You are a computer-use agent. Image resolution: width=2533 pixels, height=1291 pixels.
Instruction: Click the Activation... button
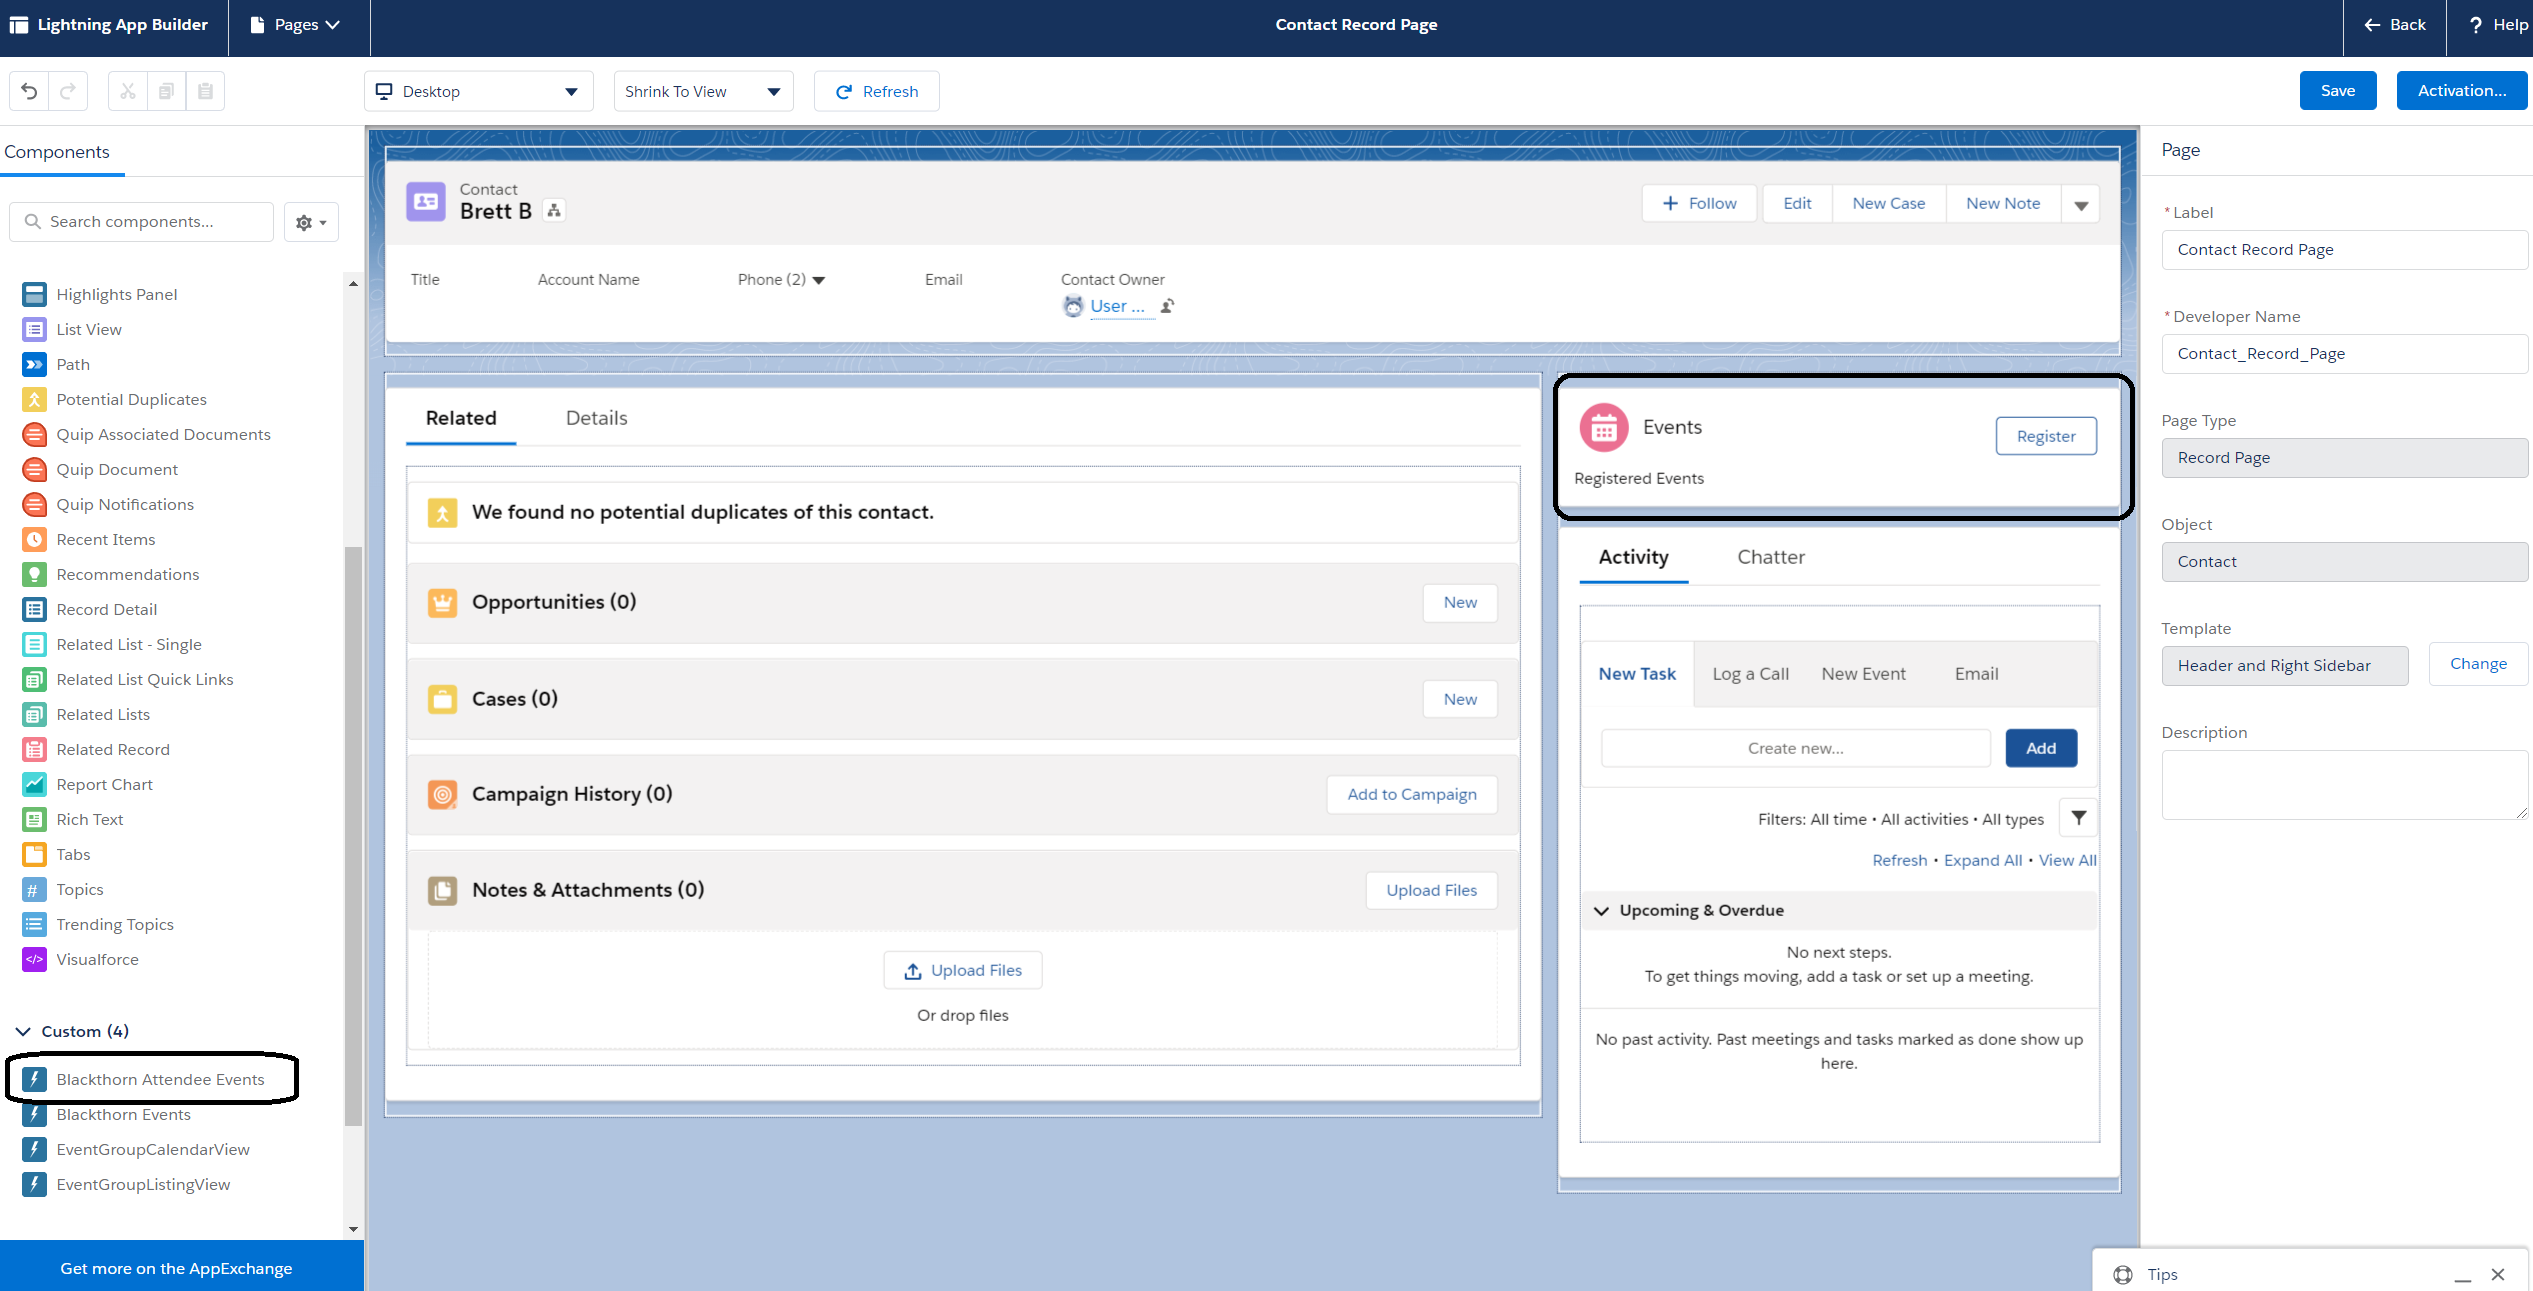[x=2461, y=91]
